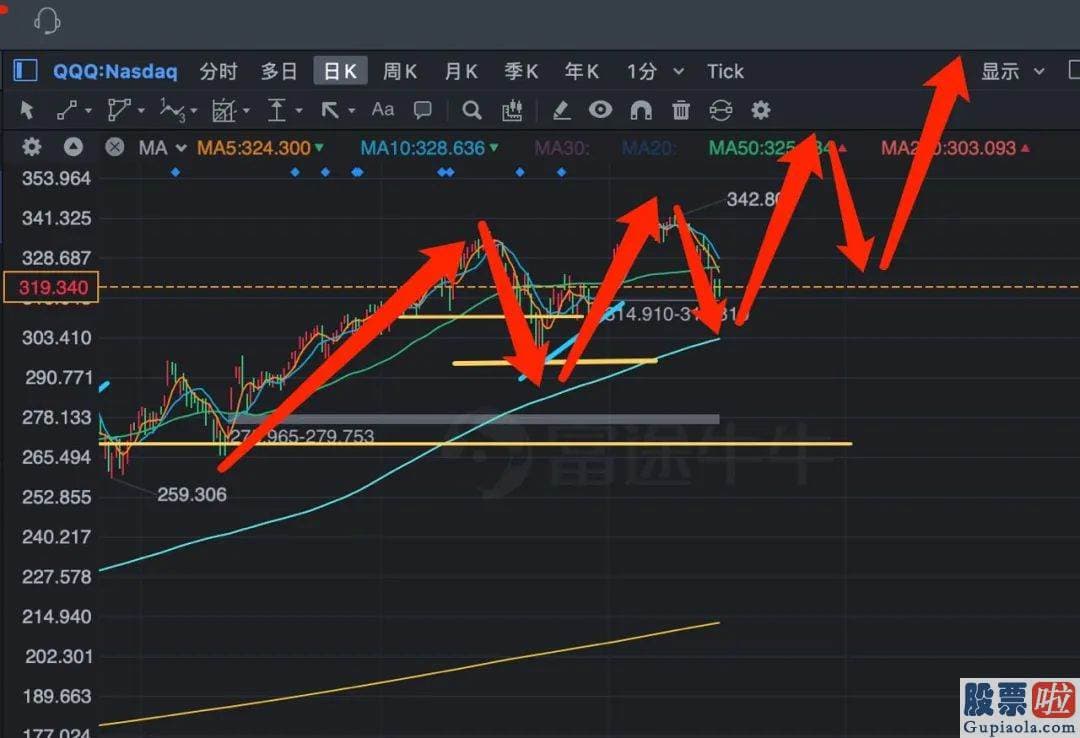Viewport: 1080px width, 738px height.
Task: Click the 202.301 price axis label
Action: [59, 656]
